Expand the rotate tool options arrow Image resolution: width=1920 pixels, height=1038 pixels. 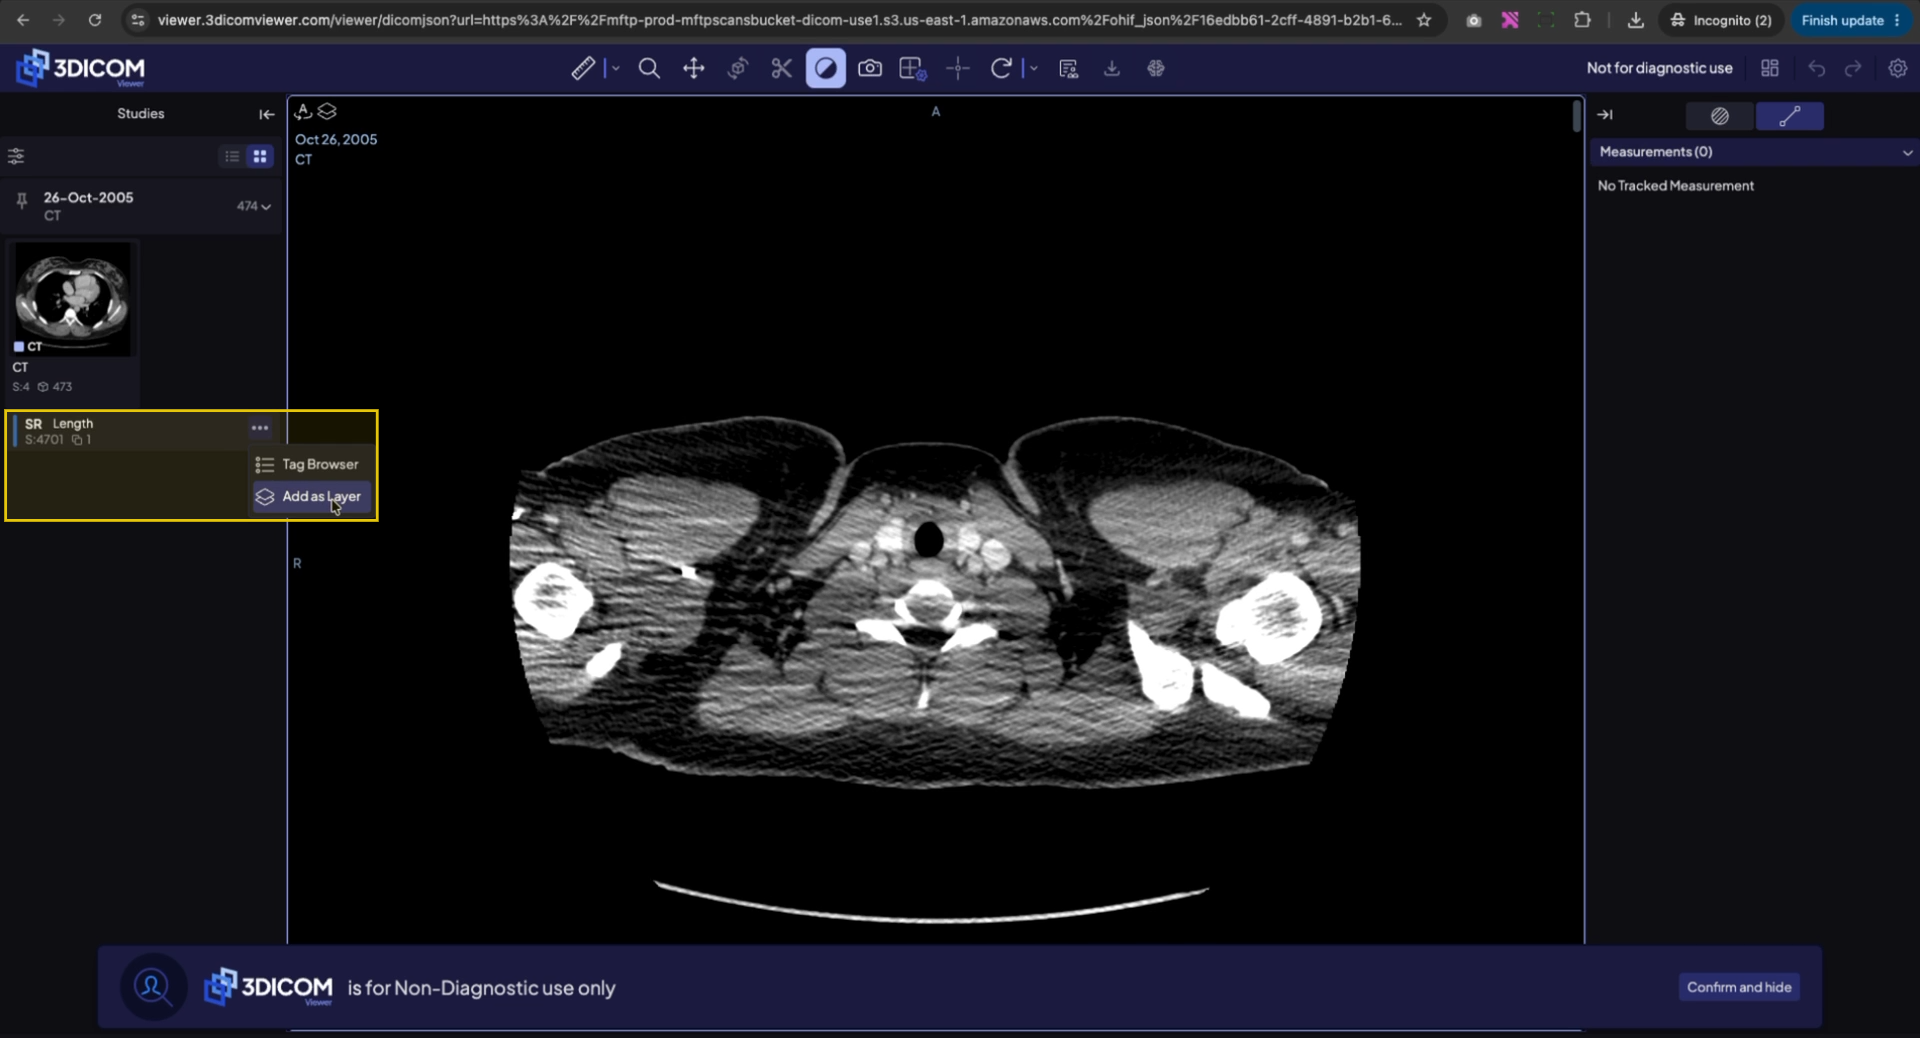tap(1033, 68)
